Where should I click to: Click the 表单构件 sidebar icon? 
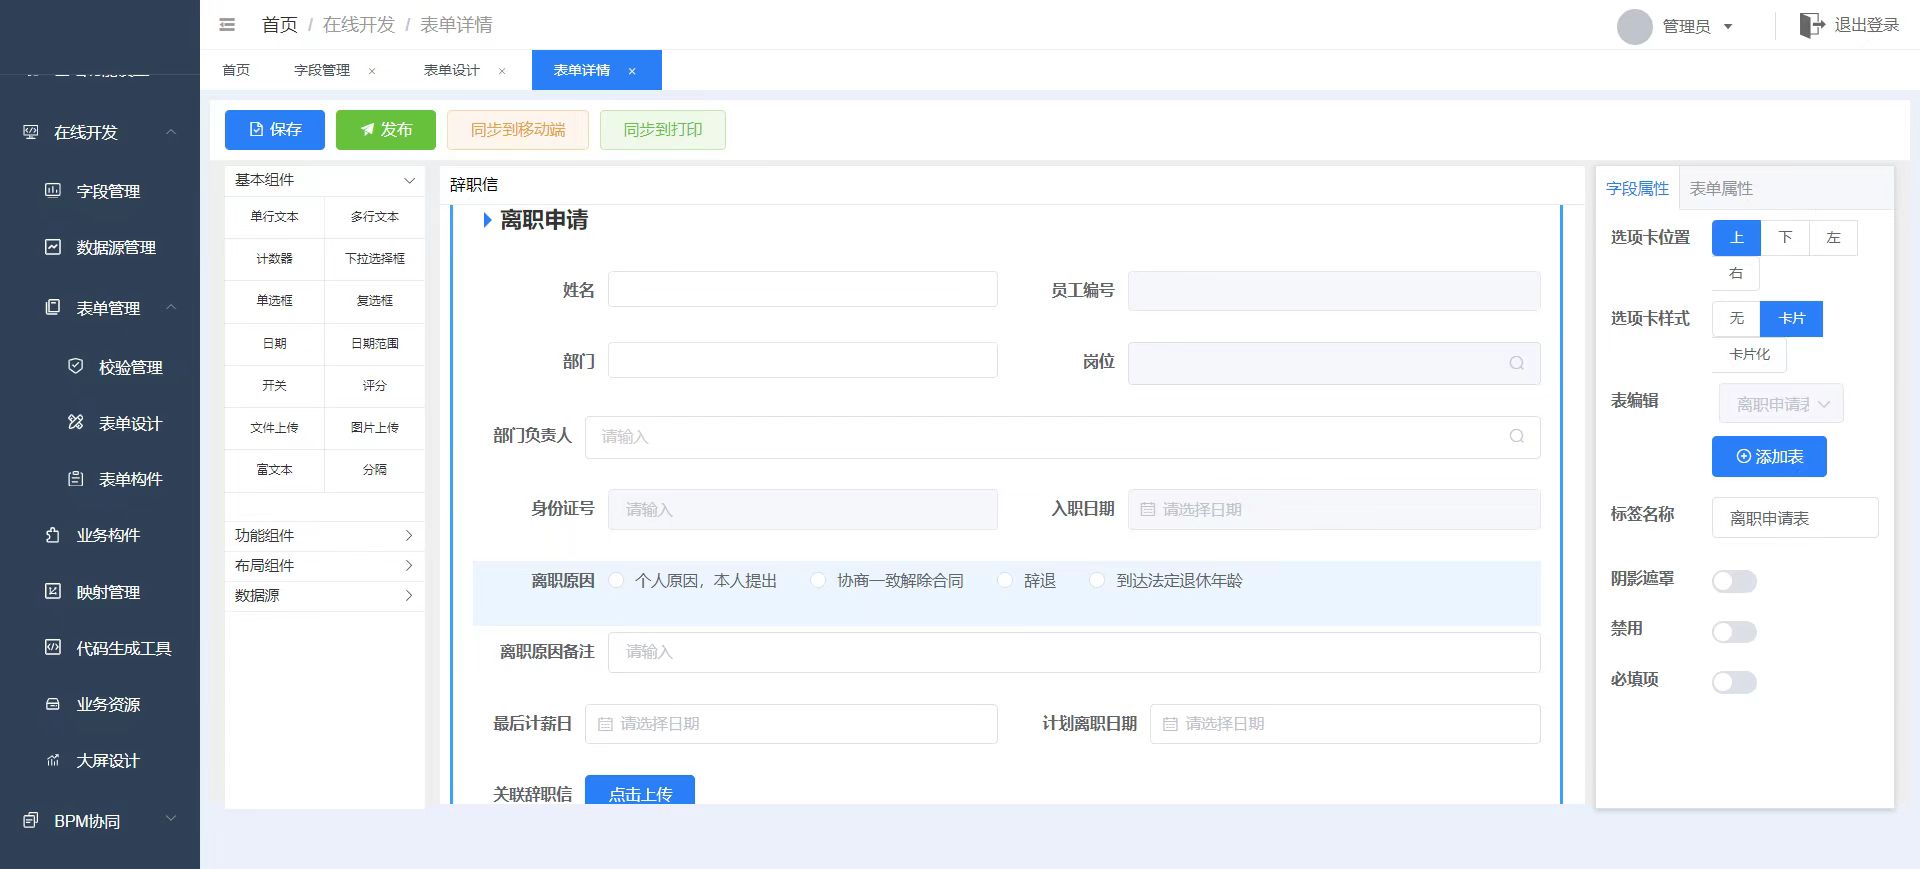[x=75, y=478]
